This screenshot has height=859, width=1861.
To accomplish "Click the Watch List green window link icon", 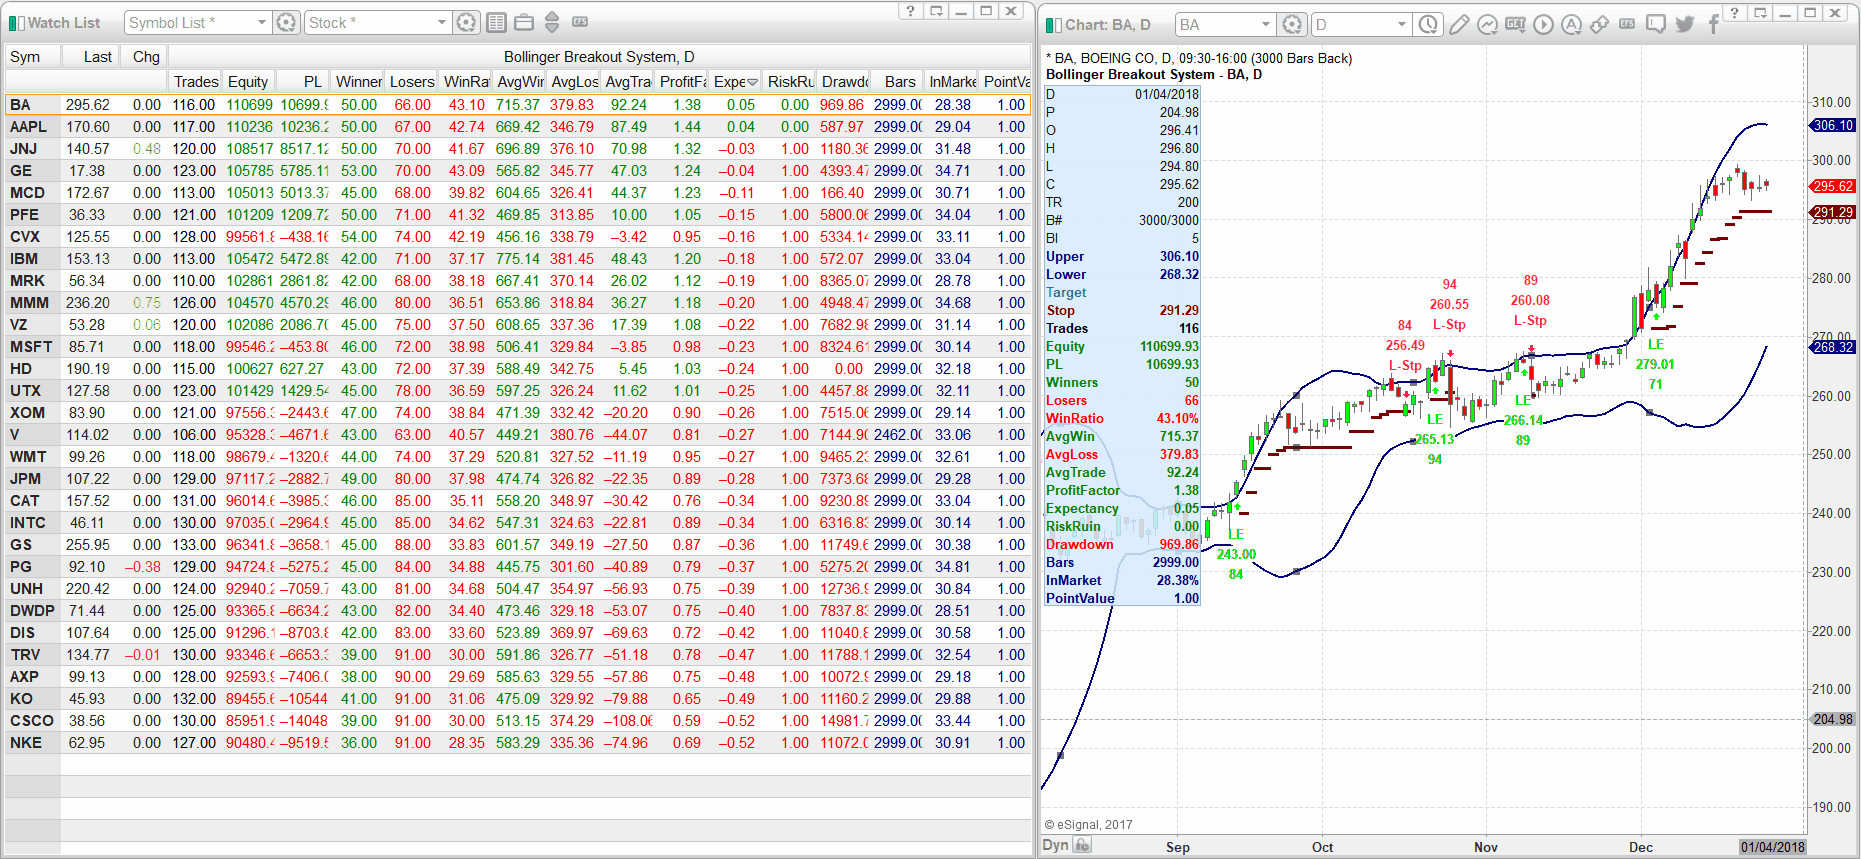I will 16,23.
